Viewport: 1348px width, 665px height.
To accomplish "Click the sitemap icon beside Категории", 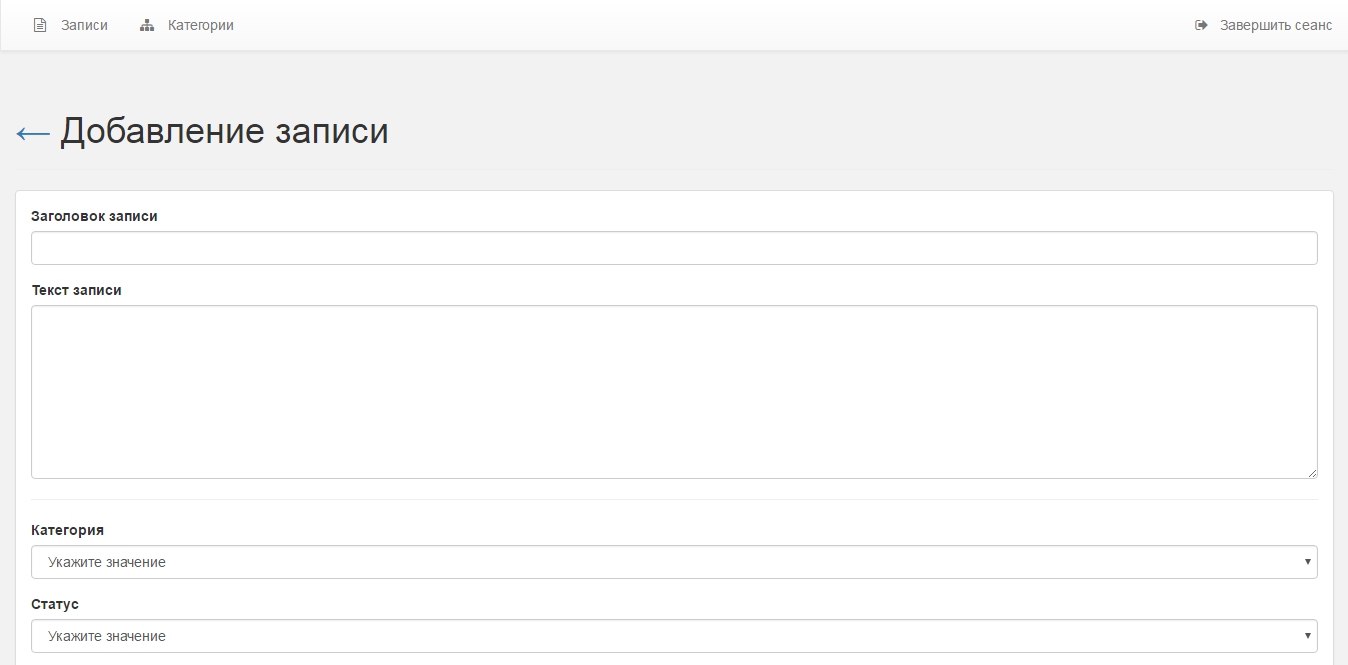I will [147, 25].
